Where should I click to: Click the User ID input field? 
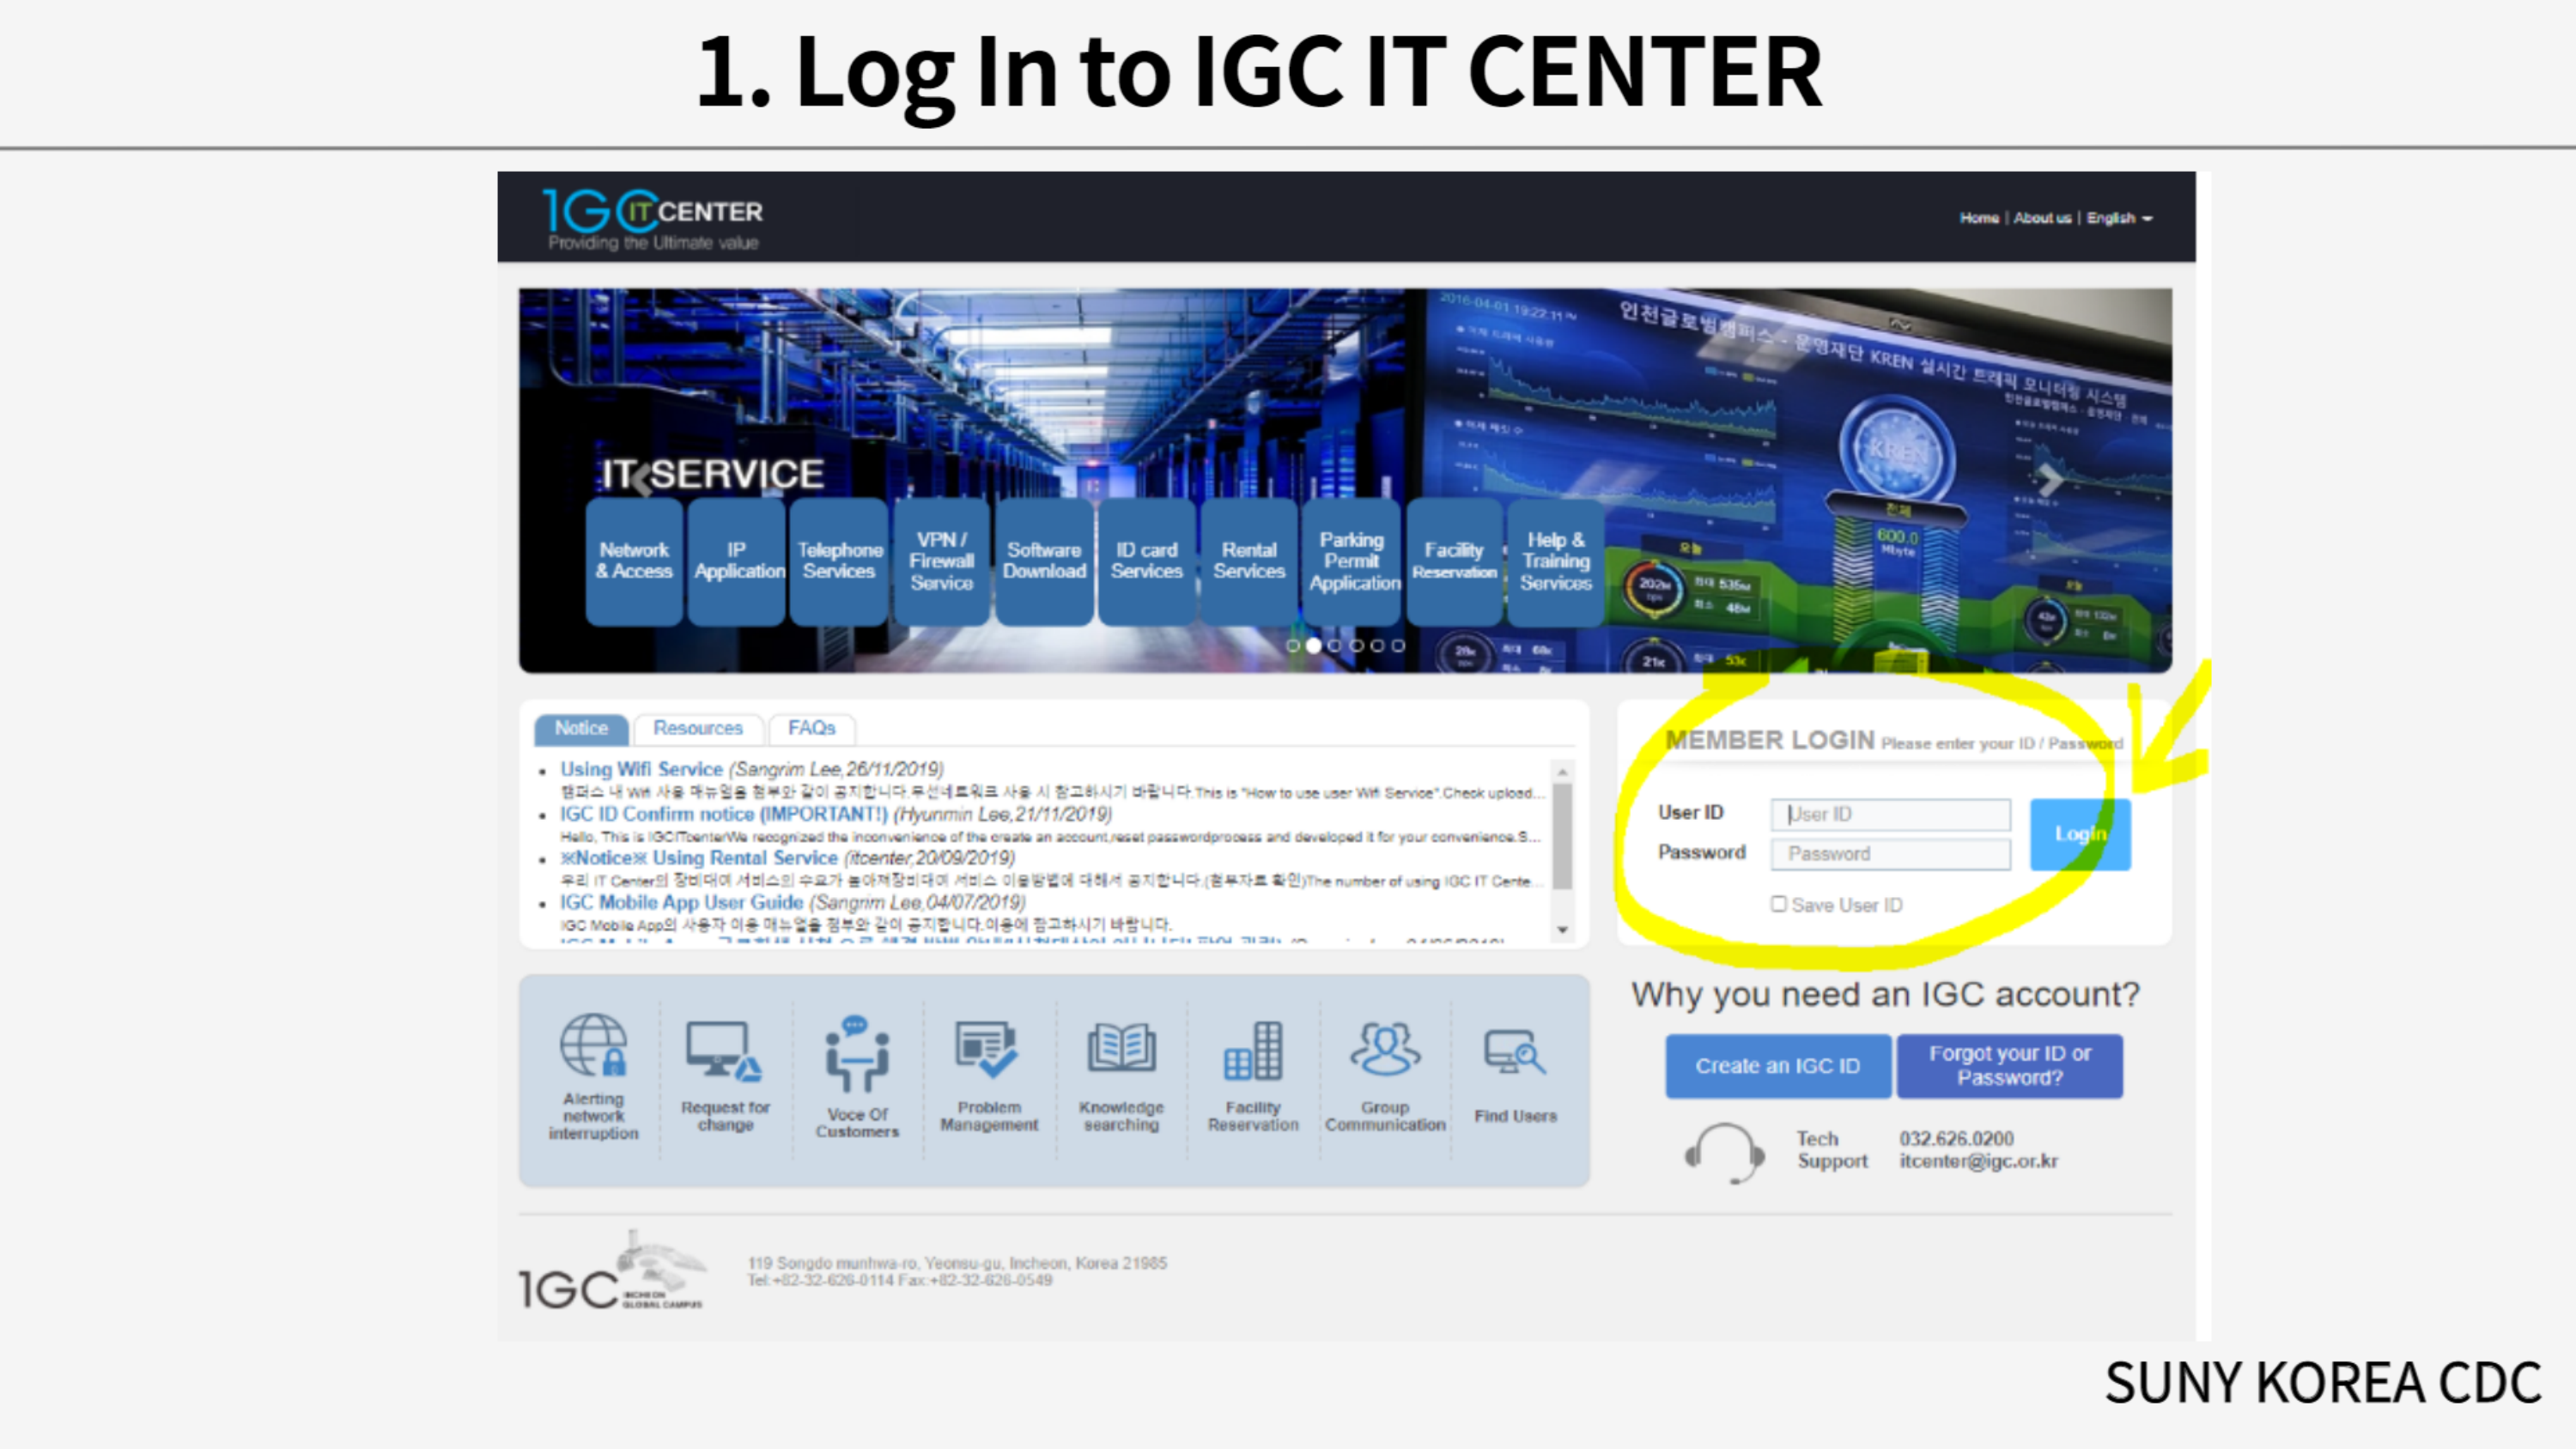tap(1890, 814)
